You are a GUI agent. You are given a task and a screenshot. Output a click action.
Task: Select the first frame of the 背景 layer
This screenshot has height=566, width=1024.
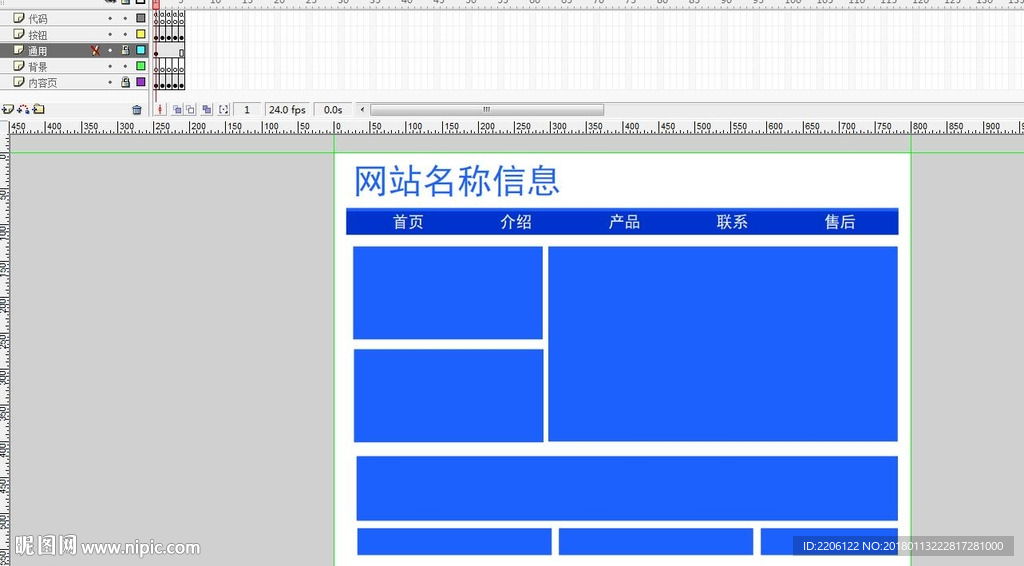pyautogui.click(x=156, y=66)
